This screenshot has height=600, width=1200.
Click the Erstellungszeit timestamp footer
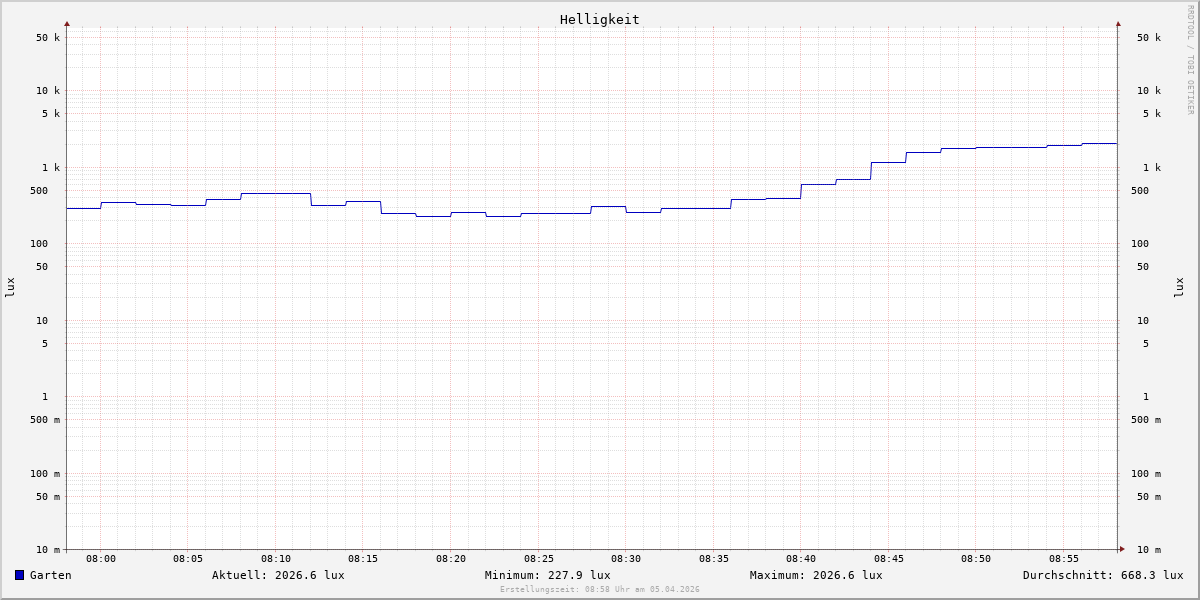(x=600, y=590)
